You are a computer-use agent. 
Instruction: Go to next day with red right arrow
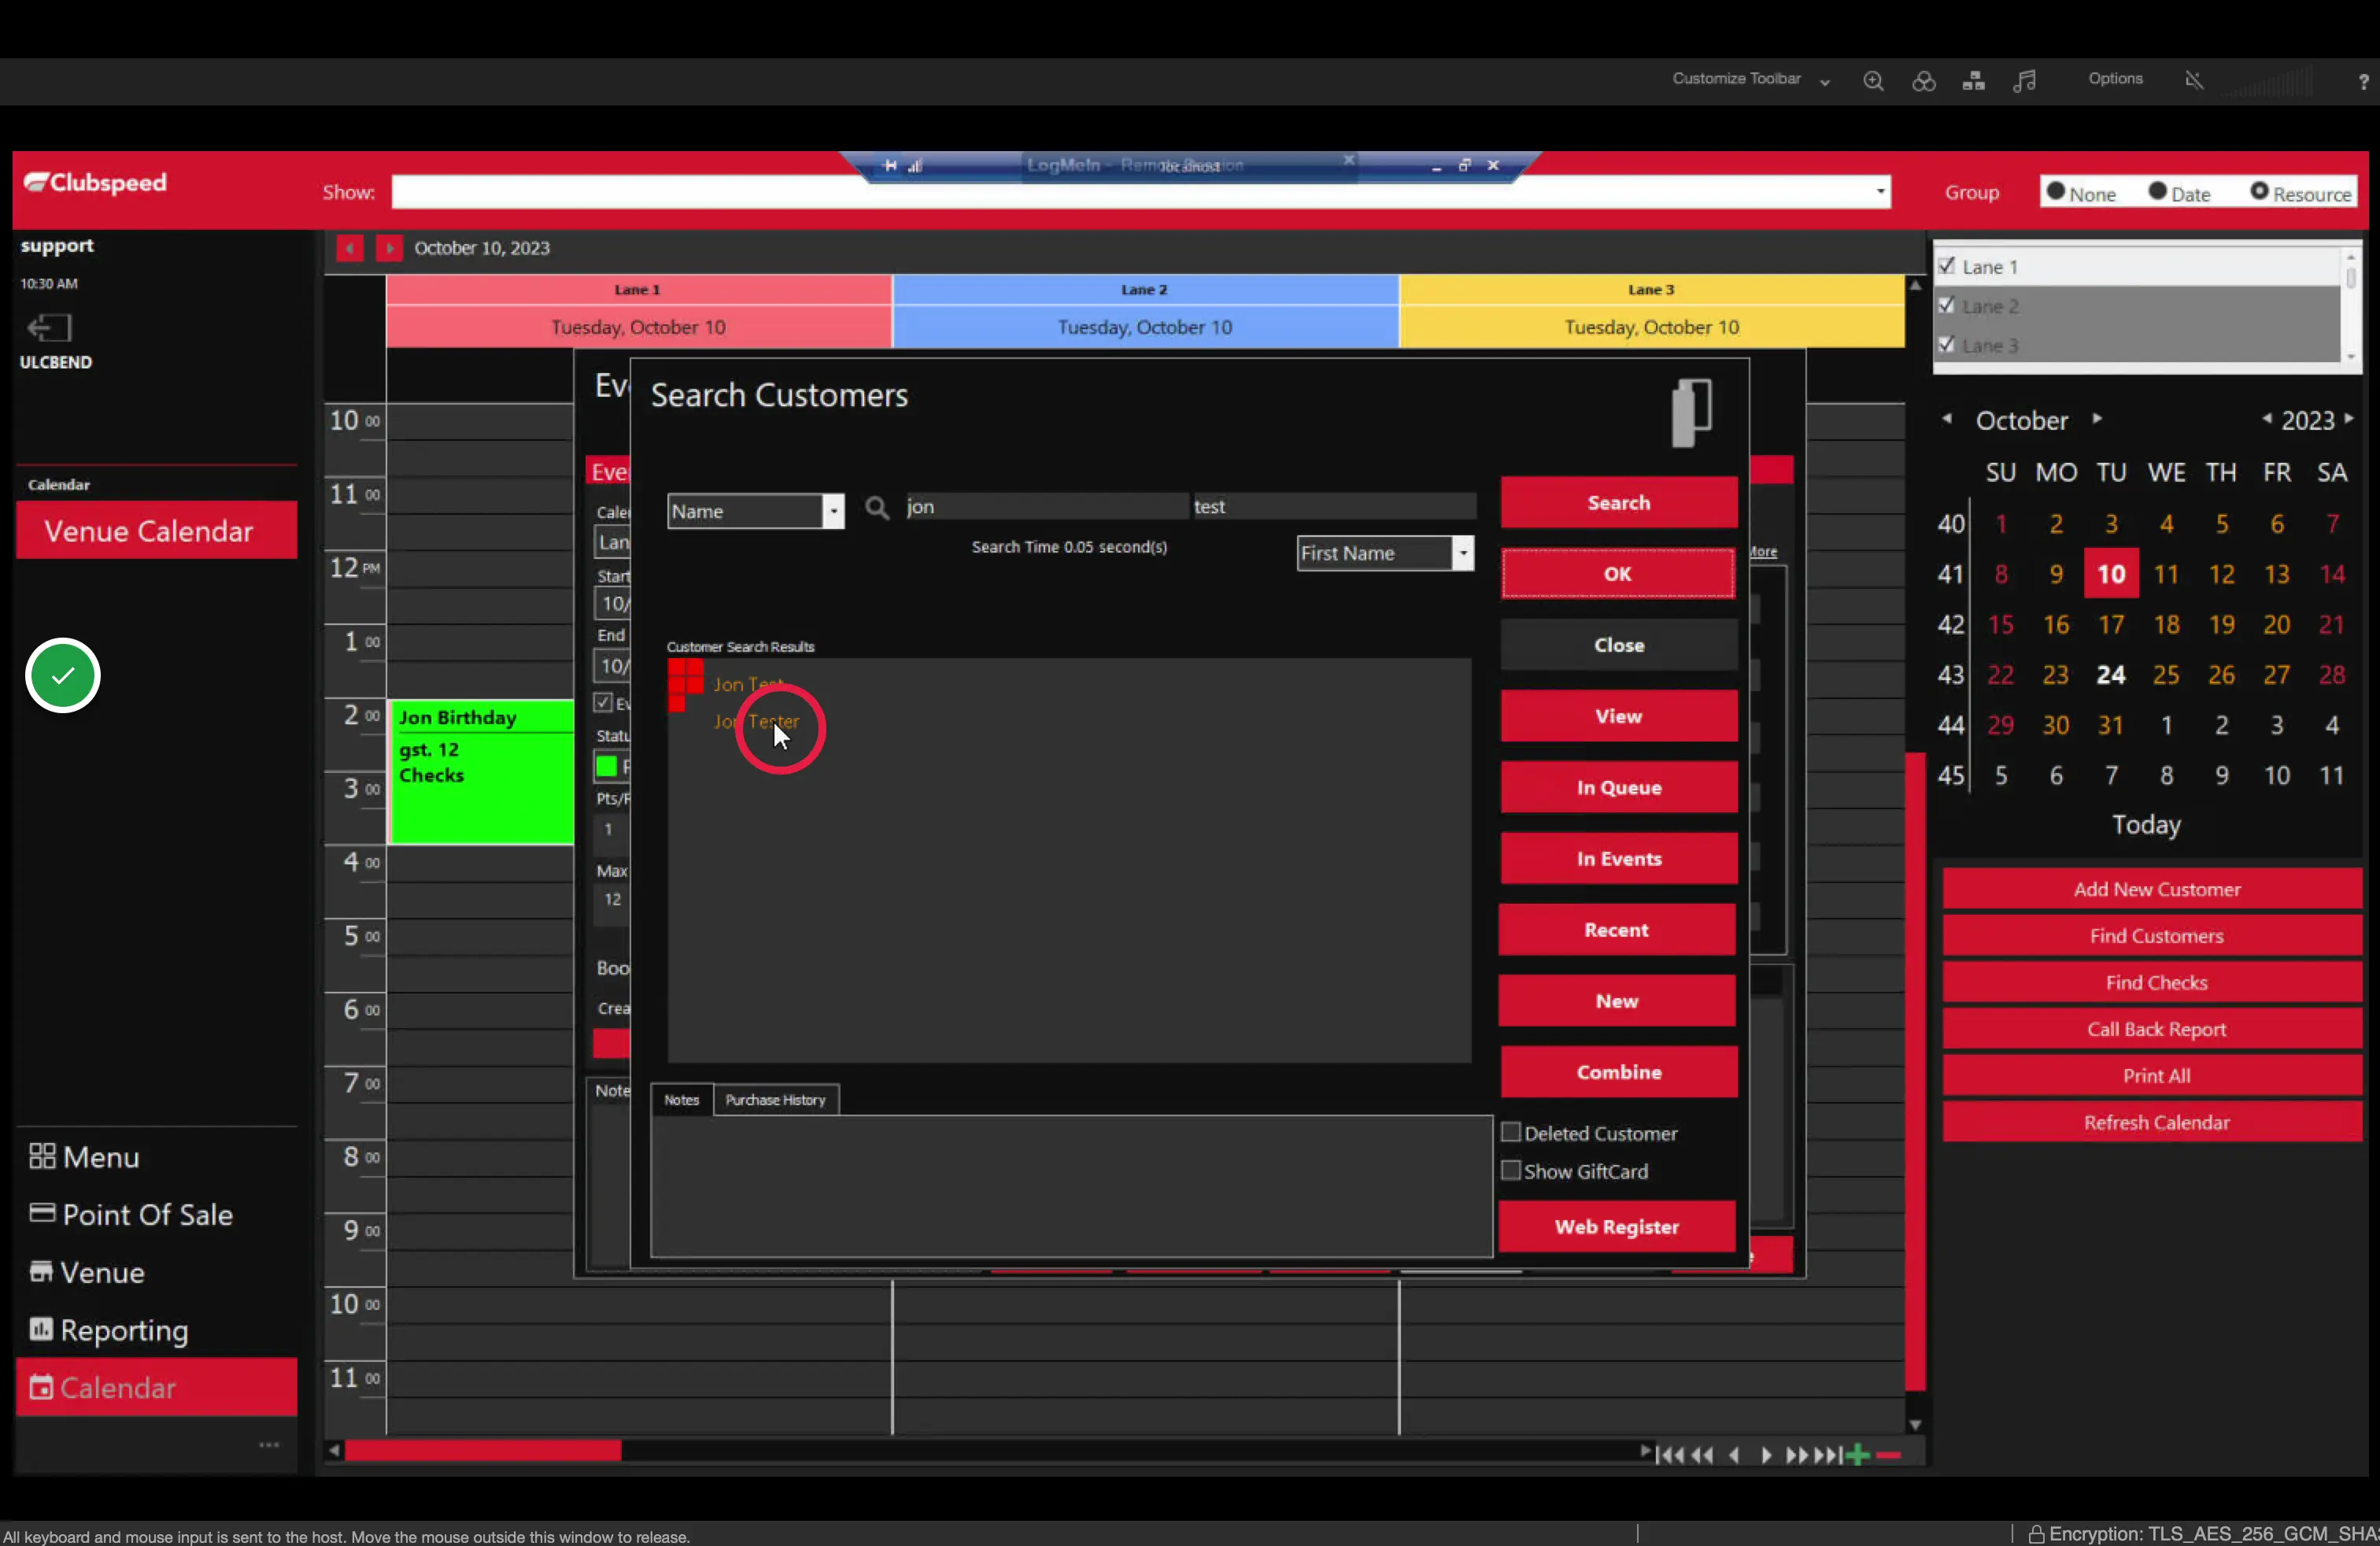click(389, 248)
